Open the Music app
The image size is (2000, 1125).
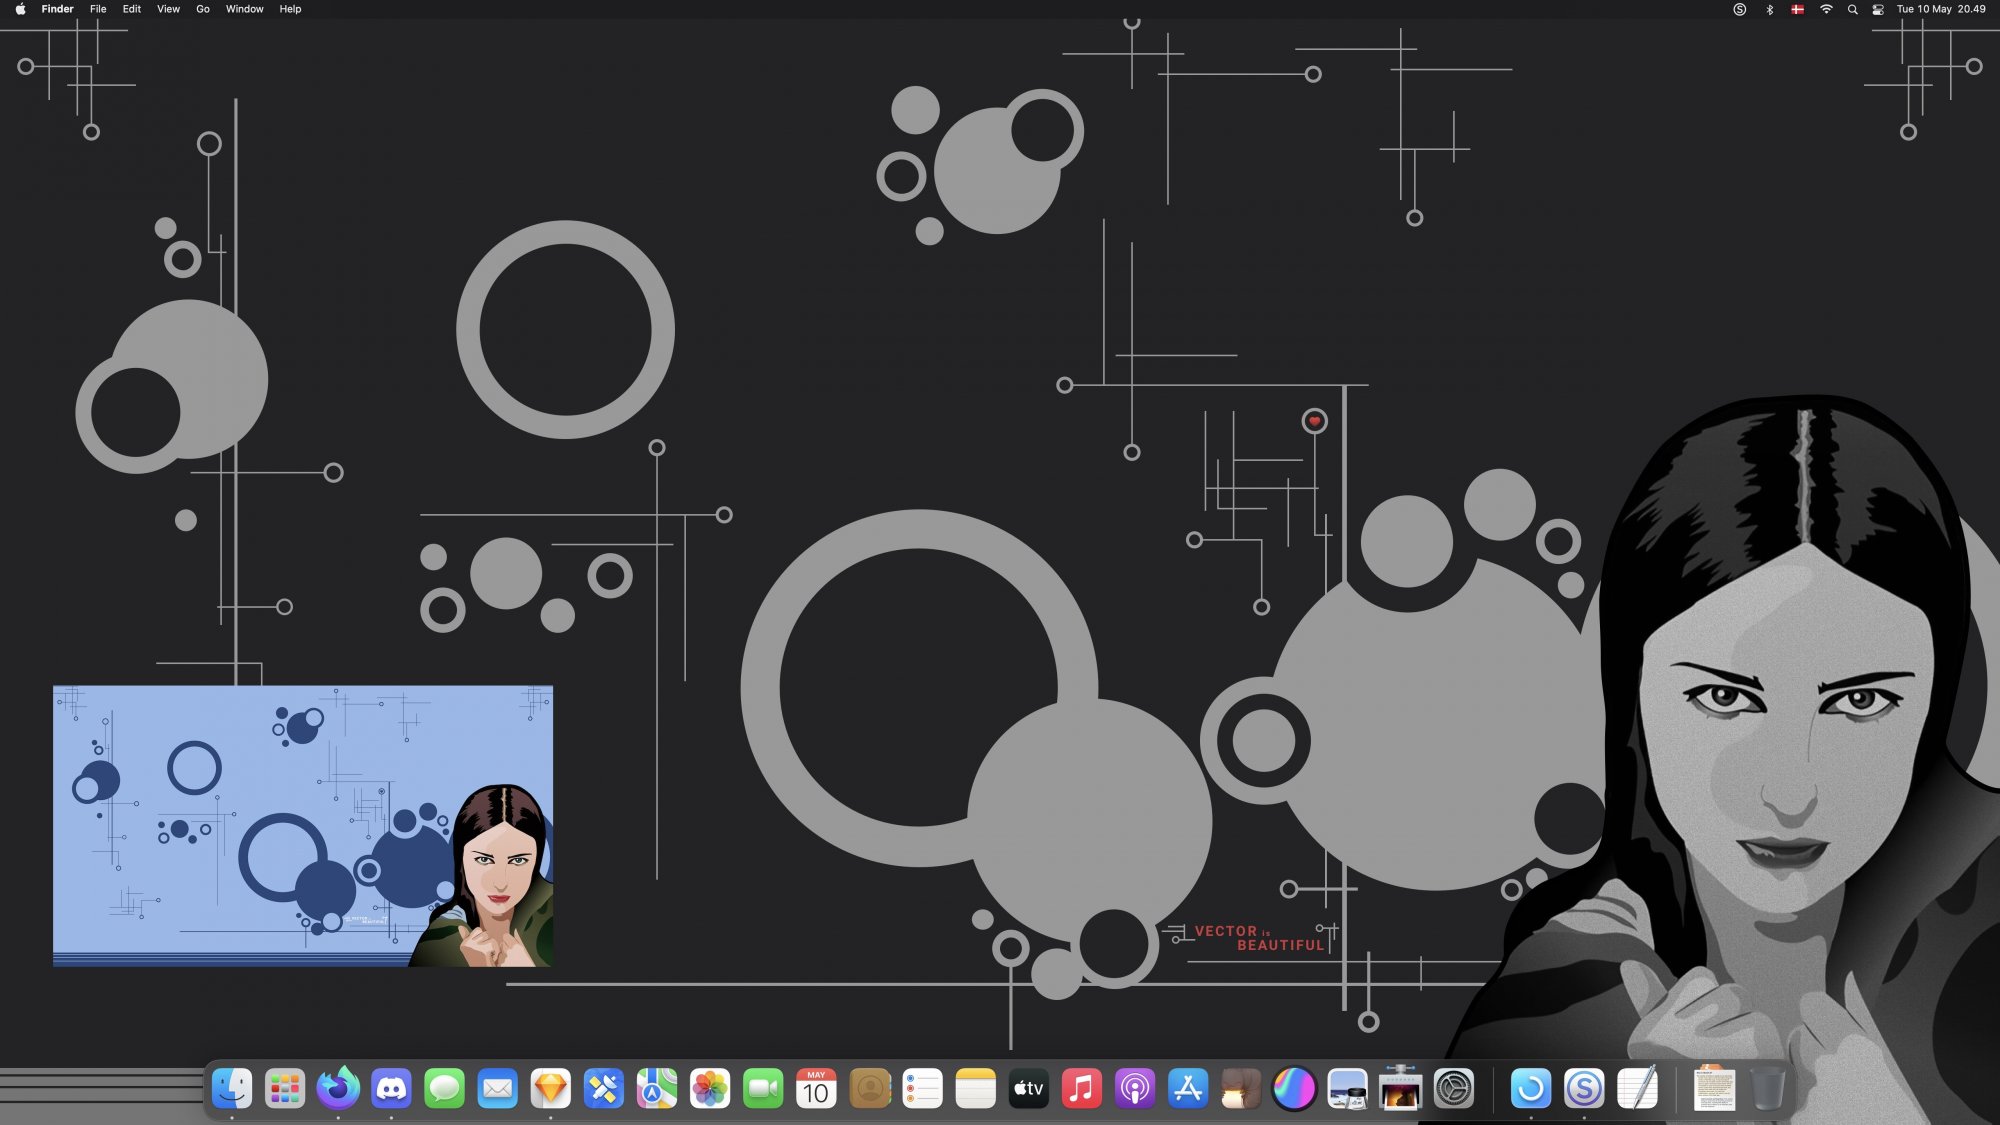pos(1082,1089)
